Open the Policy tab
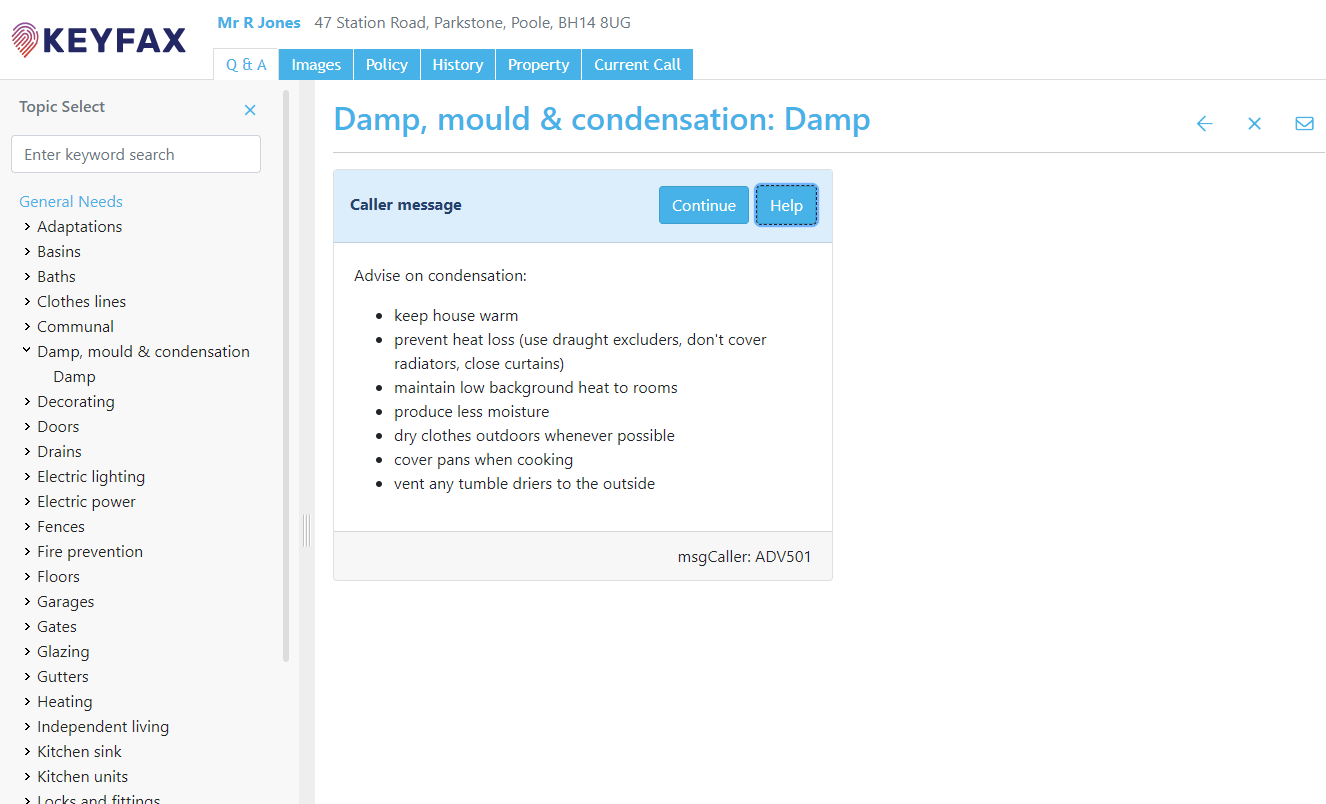Viewport: 1326px width, 804px height. [x=386, y=65]
